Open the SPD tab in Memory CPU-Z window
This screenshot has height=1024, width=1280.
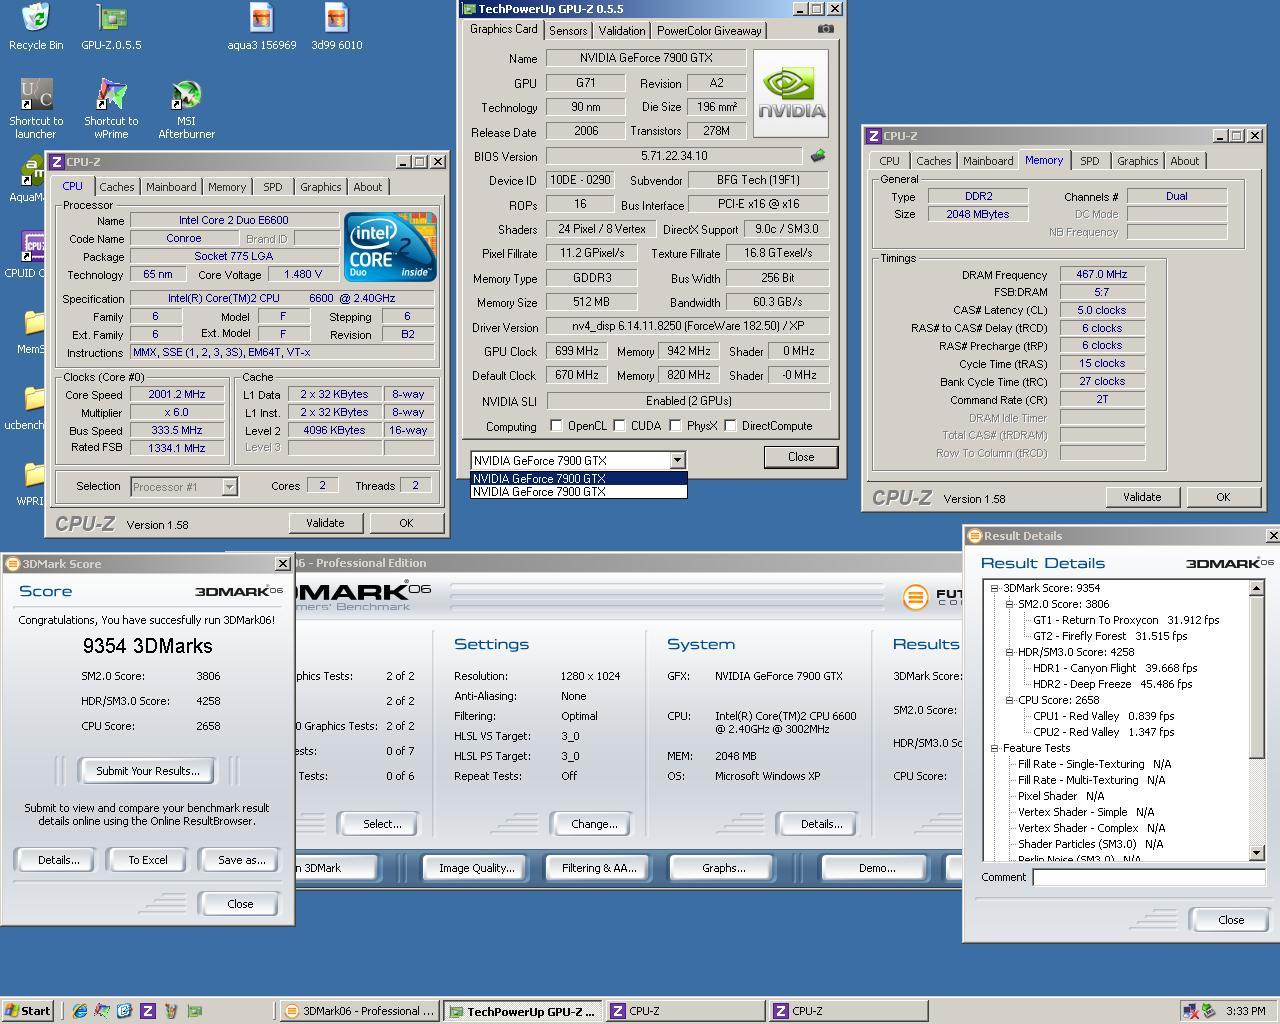pyautogui.click(x=1090, y=161)
